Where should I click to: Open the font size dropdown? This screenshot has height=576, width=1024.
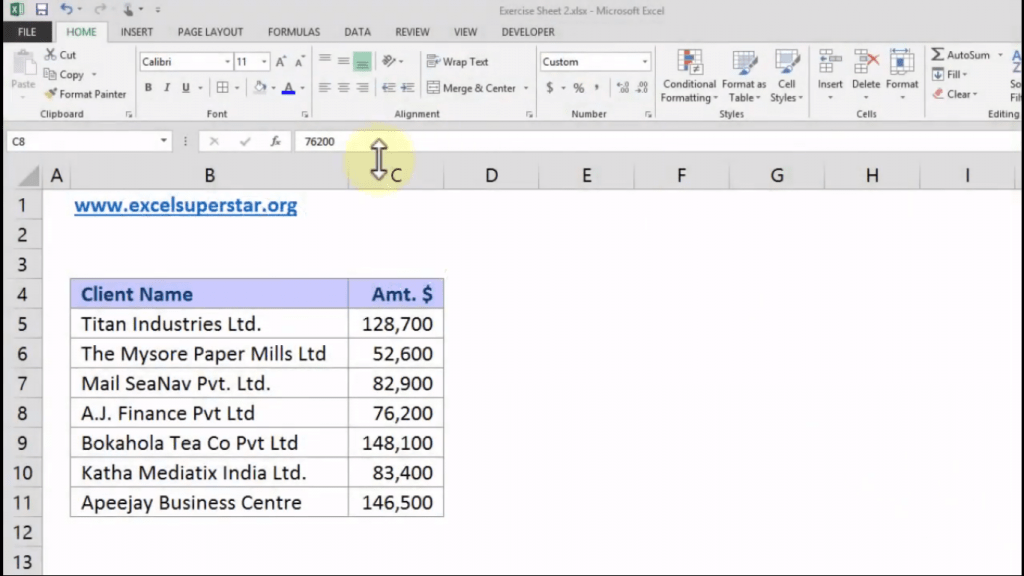266,61
